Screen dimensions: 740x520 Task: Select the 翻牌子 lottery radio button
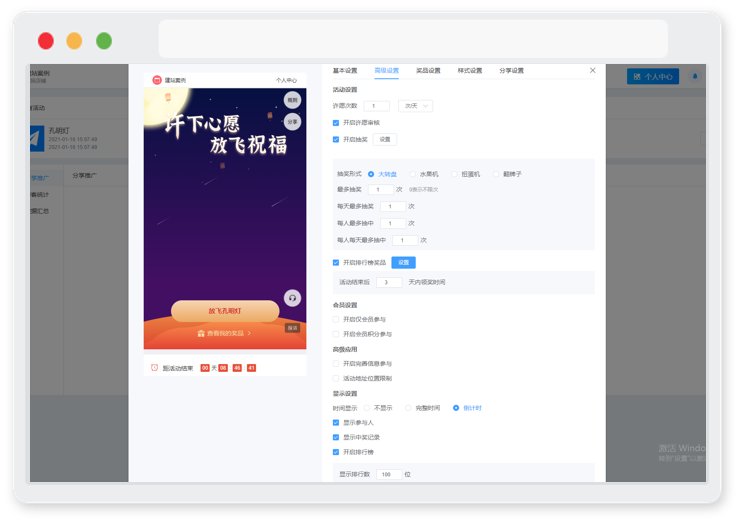point(496,174)
